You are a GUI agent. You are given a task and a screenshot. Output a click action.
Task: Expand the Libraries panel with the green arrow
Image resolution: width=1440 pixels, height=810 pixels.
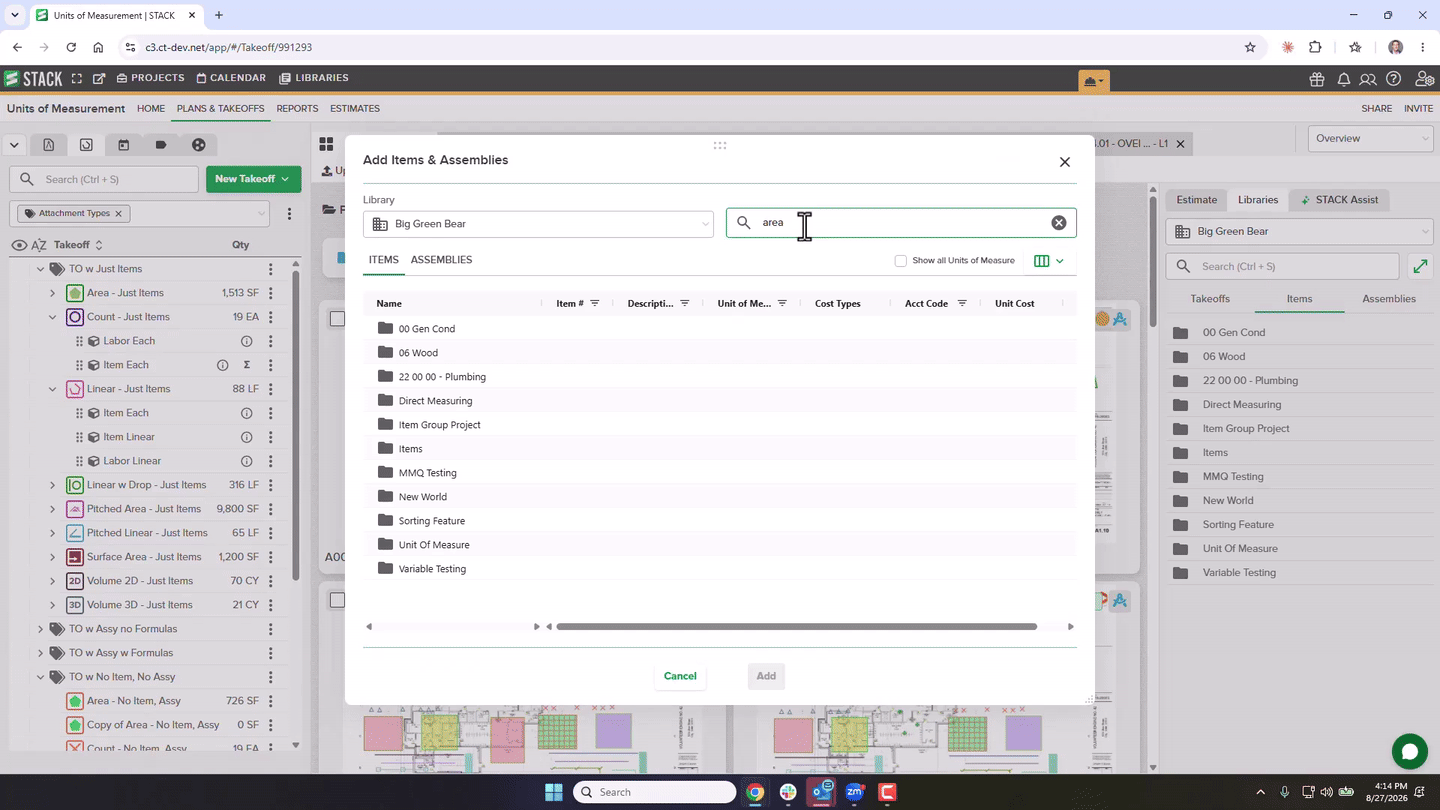click(1420, 266)
